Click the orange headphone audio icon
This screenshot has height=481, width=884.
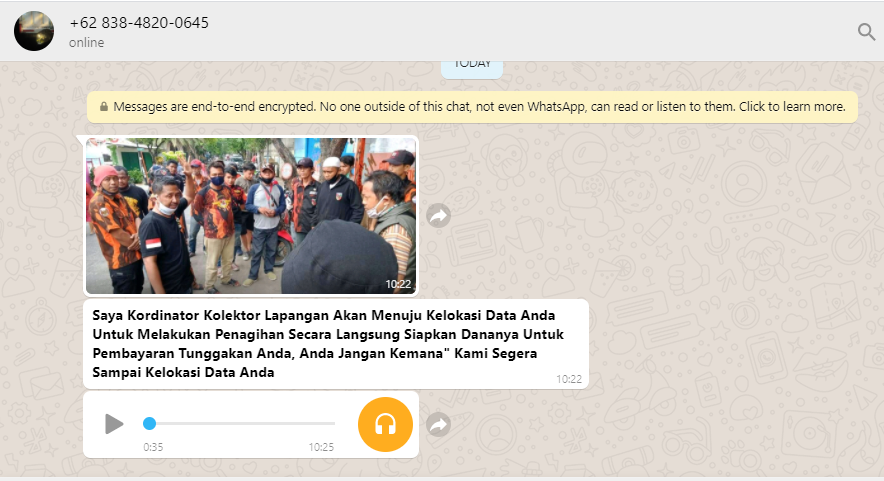385,424
